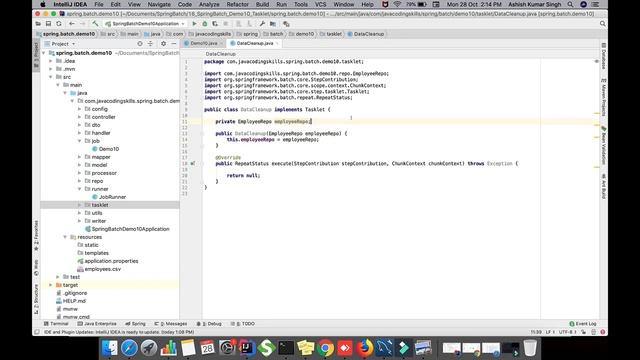This screenshot has height=360, width=640.
Task: Open the Debug tool window
Action: click(209, 324)
